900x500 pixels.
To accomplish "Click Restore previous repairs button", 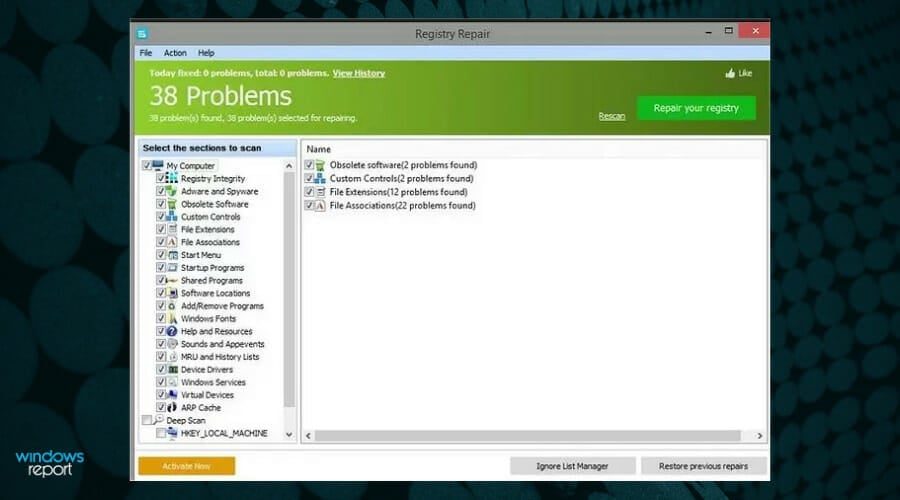I will (703, 466).
